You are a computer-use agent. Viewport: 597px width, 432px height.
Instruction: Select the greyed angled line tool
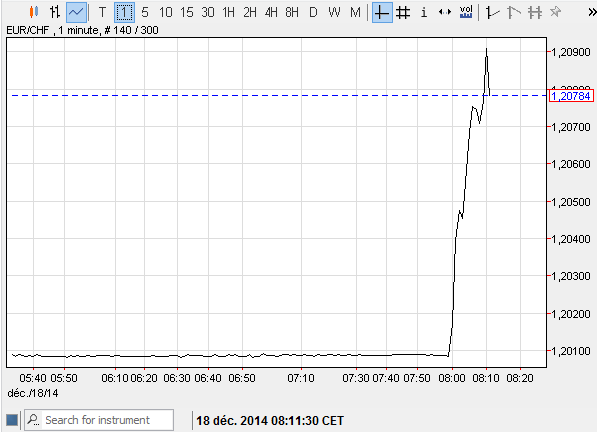(x=514, y=13)
